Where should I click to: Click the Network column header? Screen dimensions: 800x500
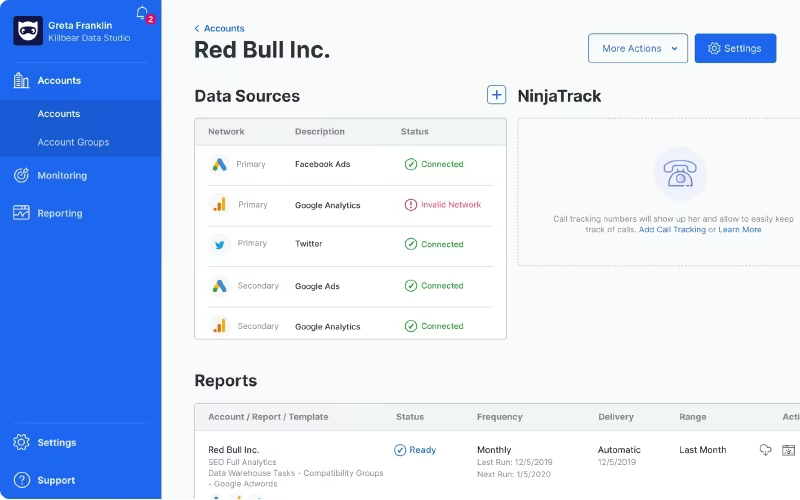pos(226,132)
